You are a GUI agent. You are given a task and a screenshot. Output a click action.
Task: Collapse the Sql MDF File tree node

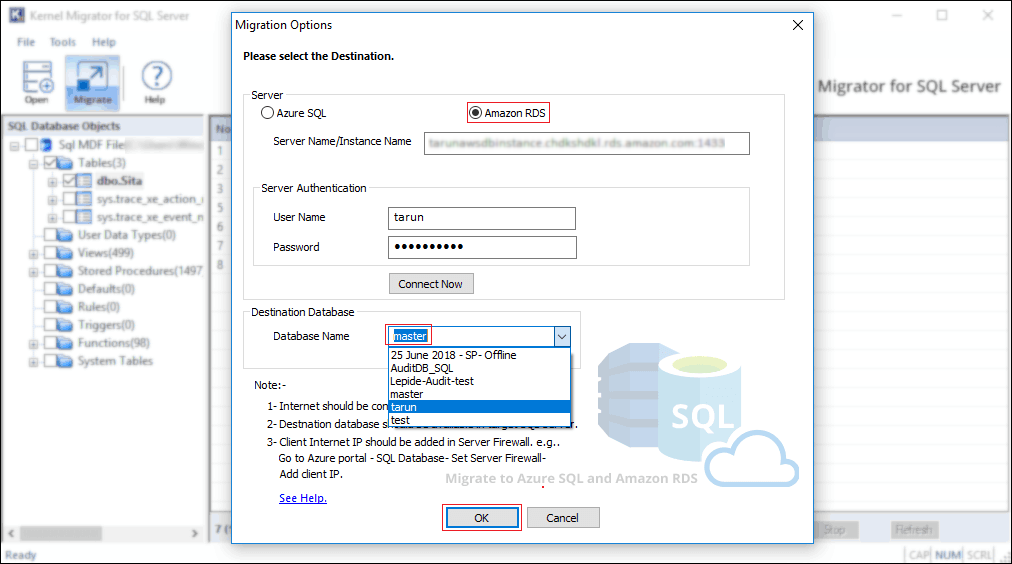[14, 146]
